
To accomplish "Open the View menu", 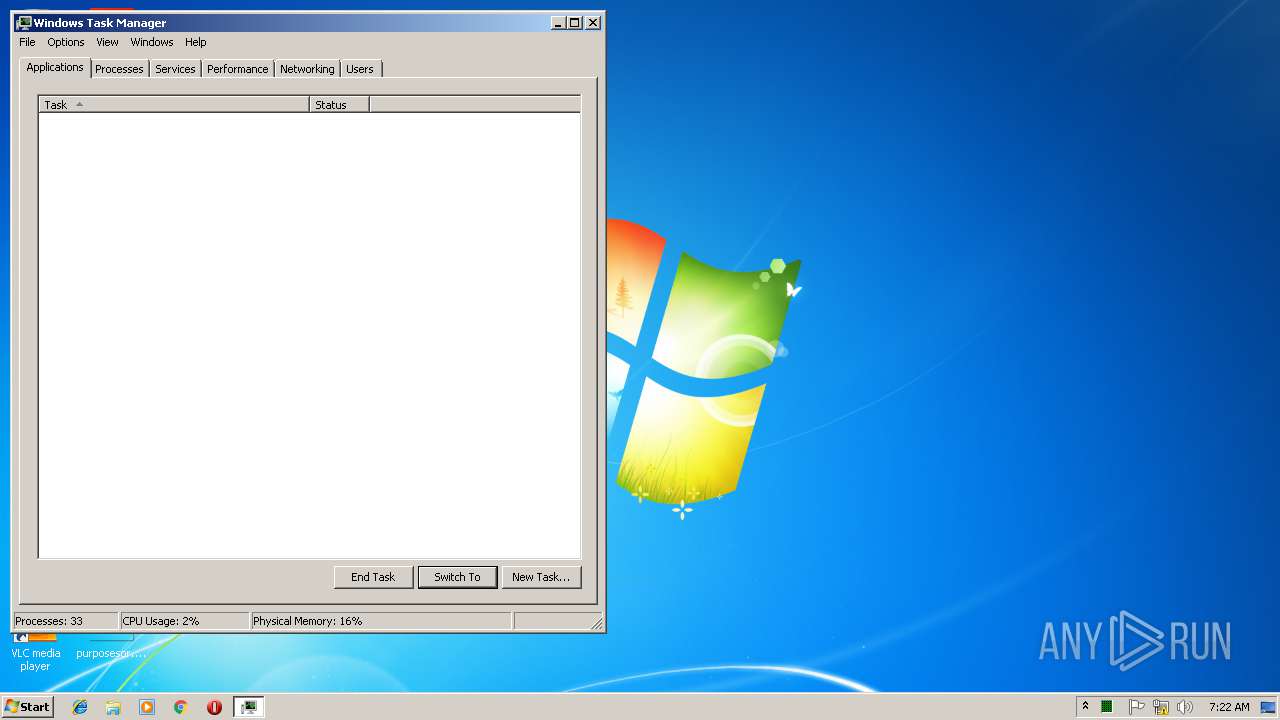I will [107, 42].
